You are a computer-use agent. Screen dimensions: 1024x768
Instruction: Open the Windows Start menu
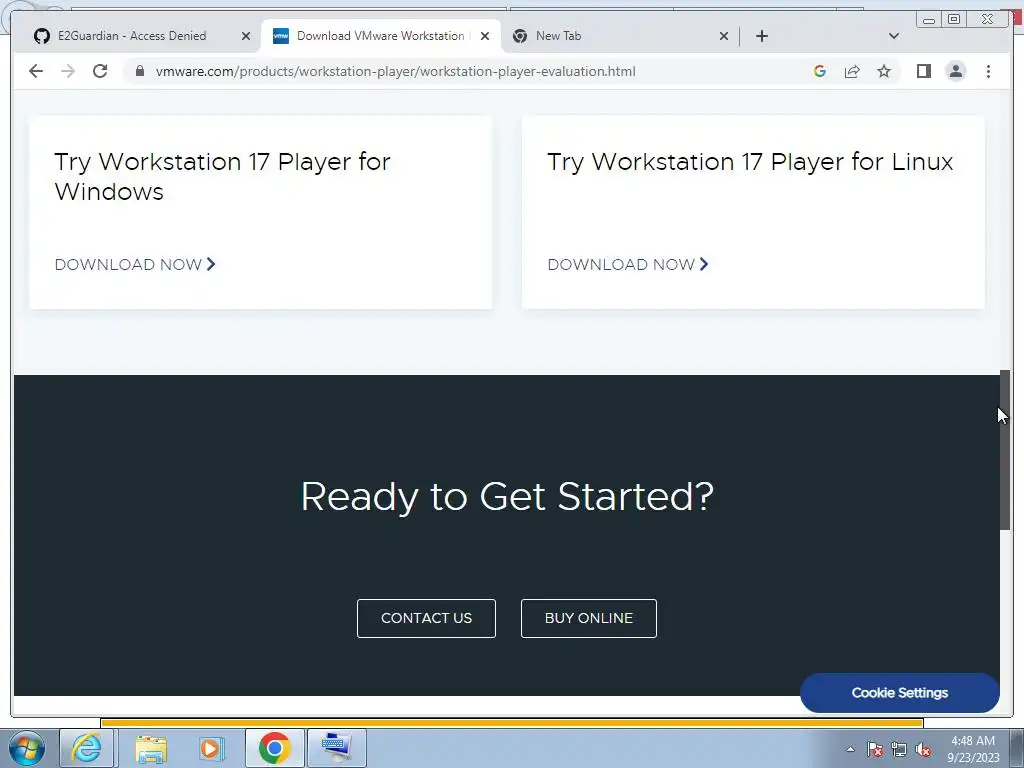click(x=27, y=748)
